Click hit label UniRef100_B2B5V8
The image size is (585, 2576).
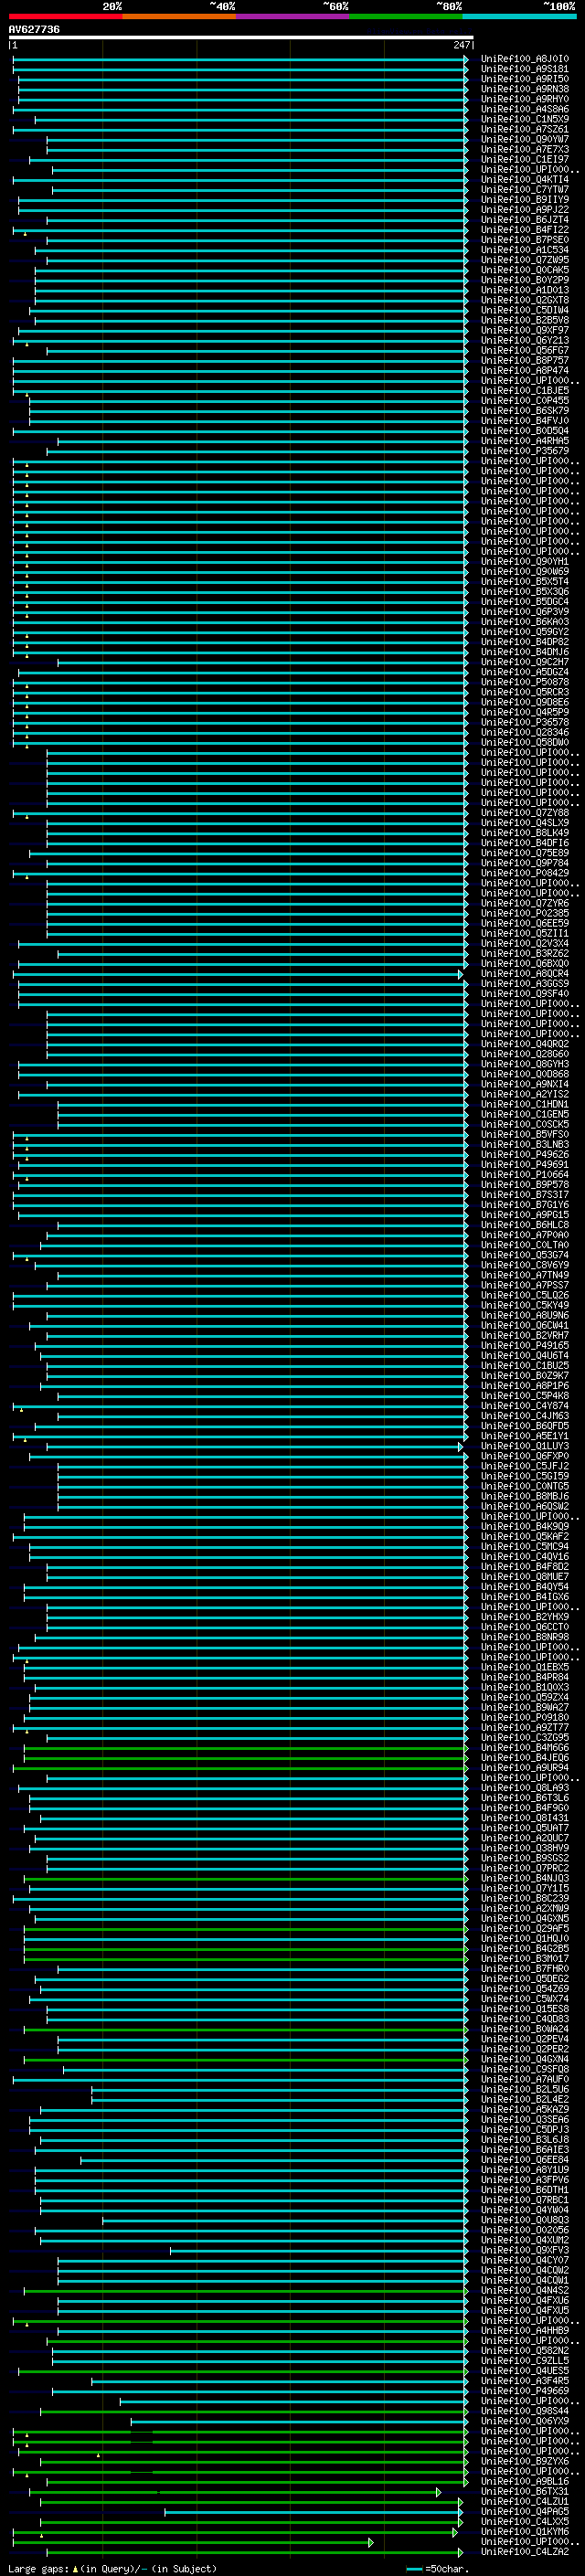click(525, 320)
